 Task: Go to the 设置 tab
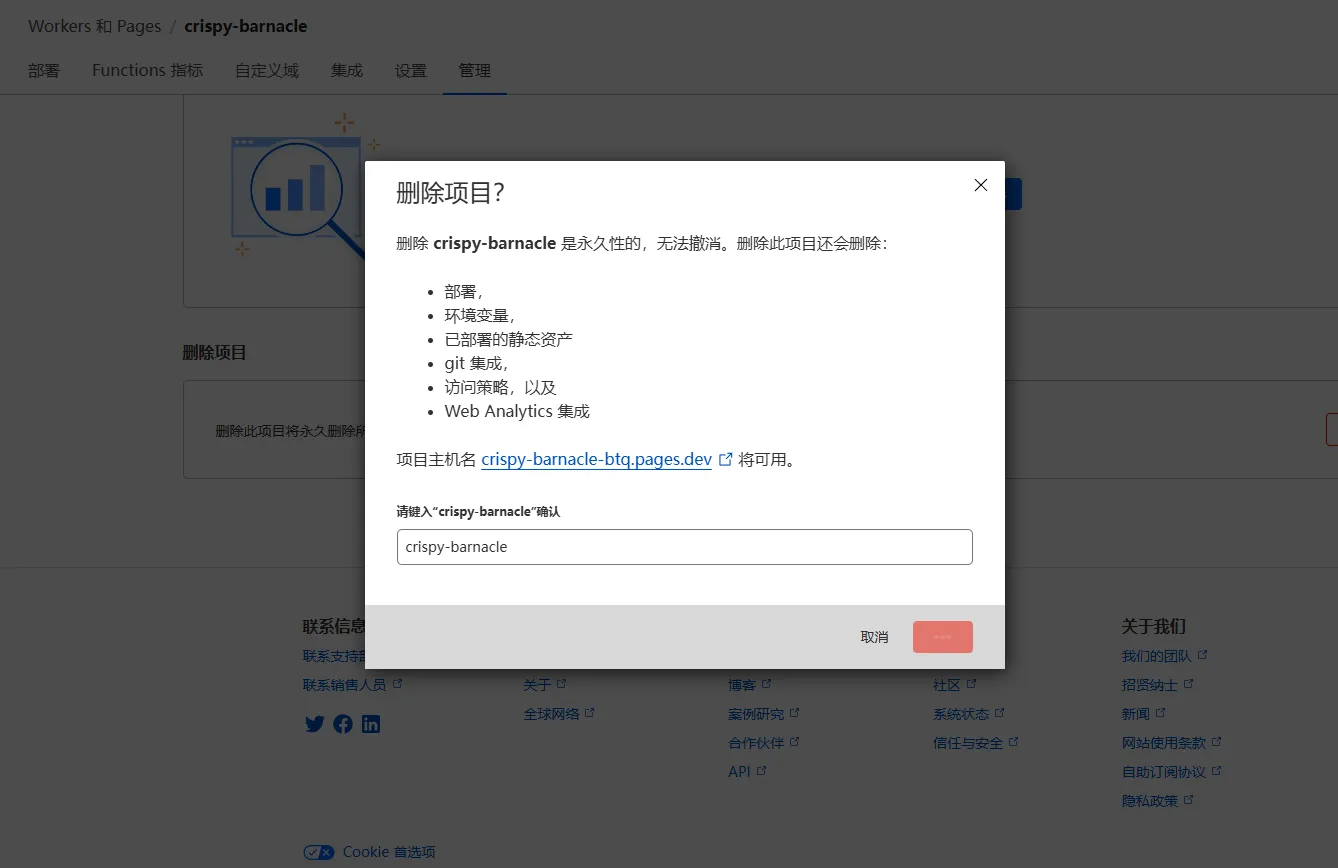click(410, 70)
